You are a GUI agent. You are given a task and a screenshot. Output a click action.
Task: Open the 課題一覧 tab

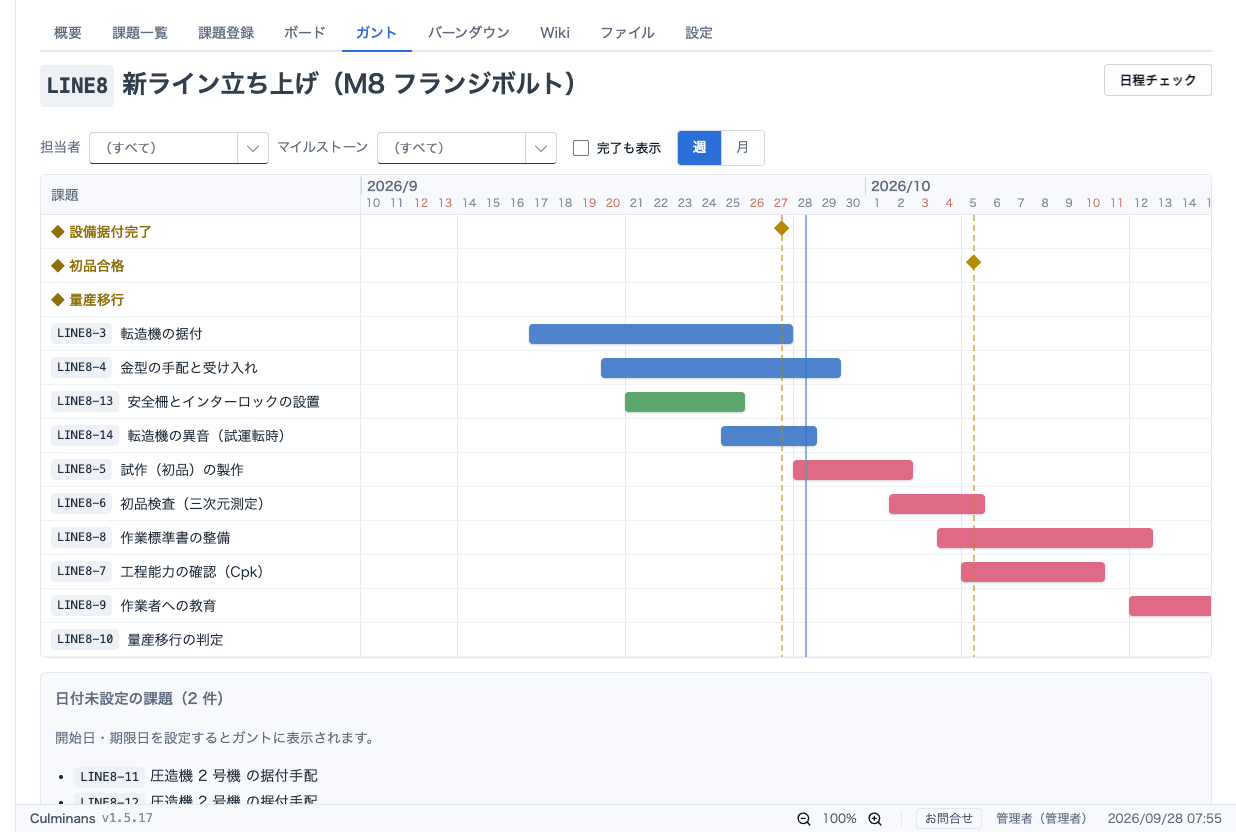(140, 32)
